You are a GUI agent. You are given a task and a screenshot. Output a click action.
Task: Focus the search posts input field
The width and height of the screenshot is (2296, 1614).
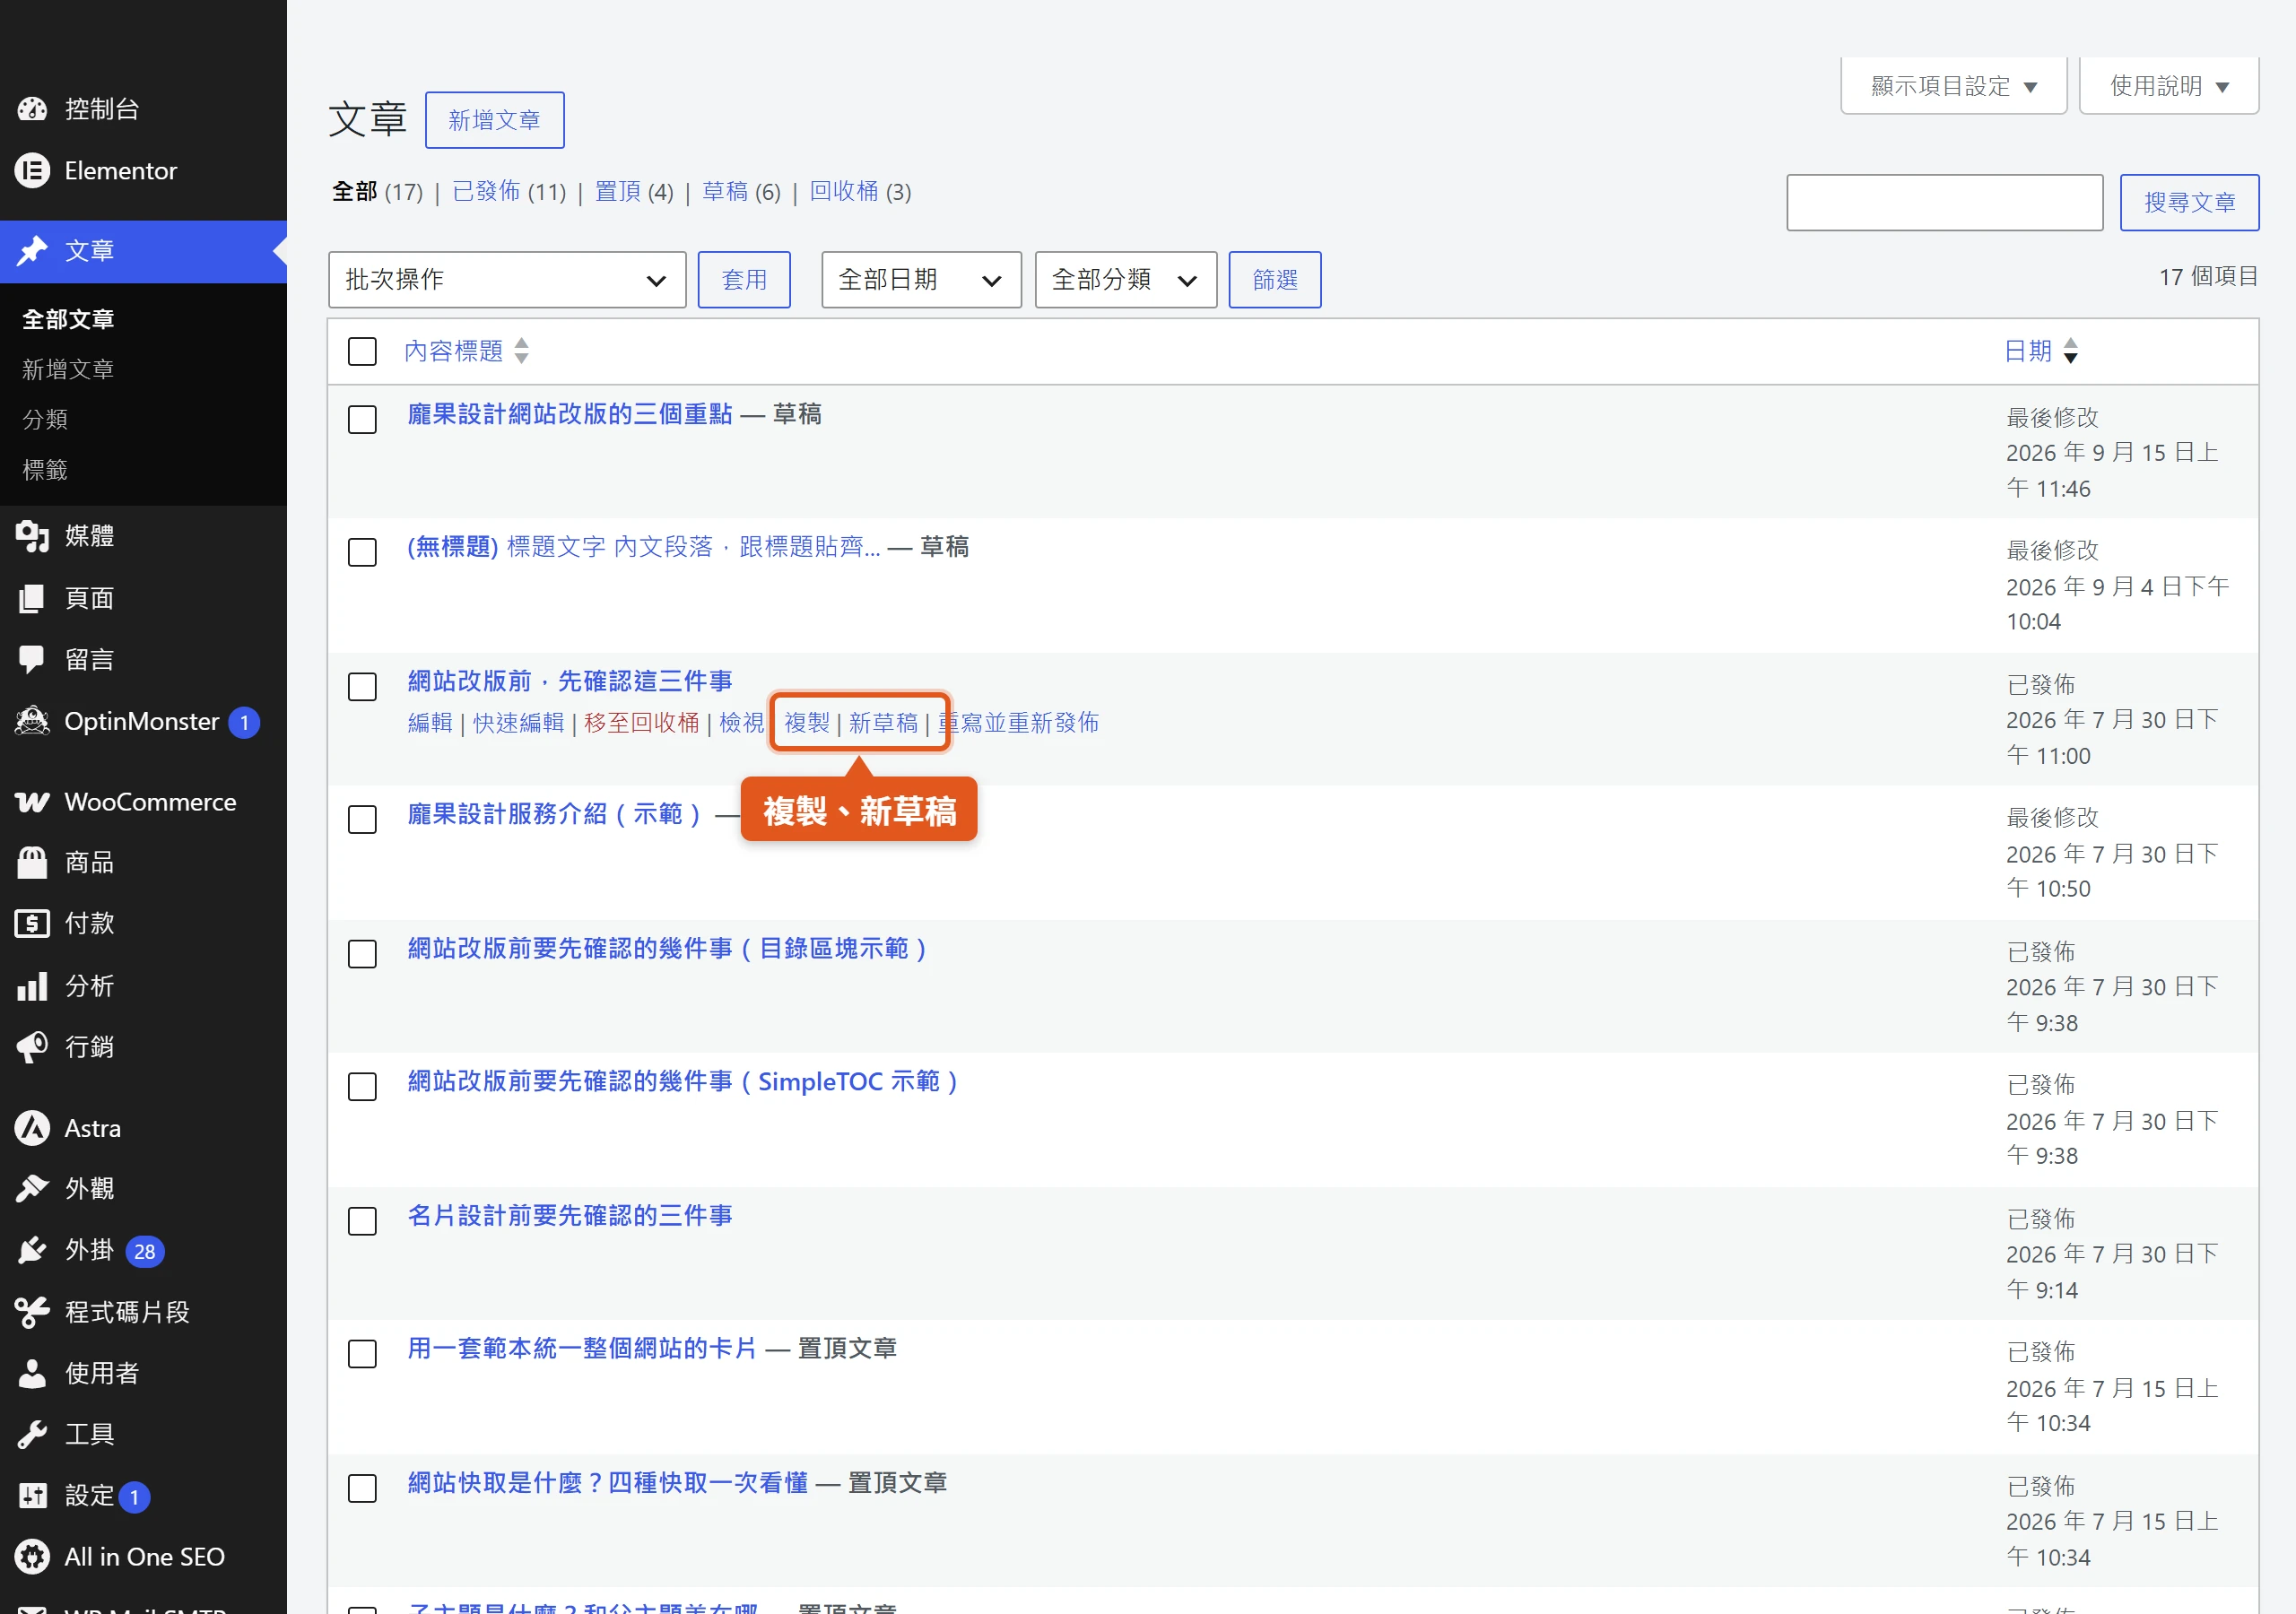(1944, 202)
